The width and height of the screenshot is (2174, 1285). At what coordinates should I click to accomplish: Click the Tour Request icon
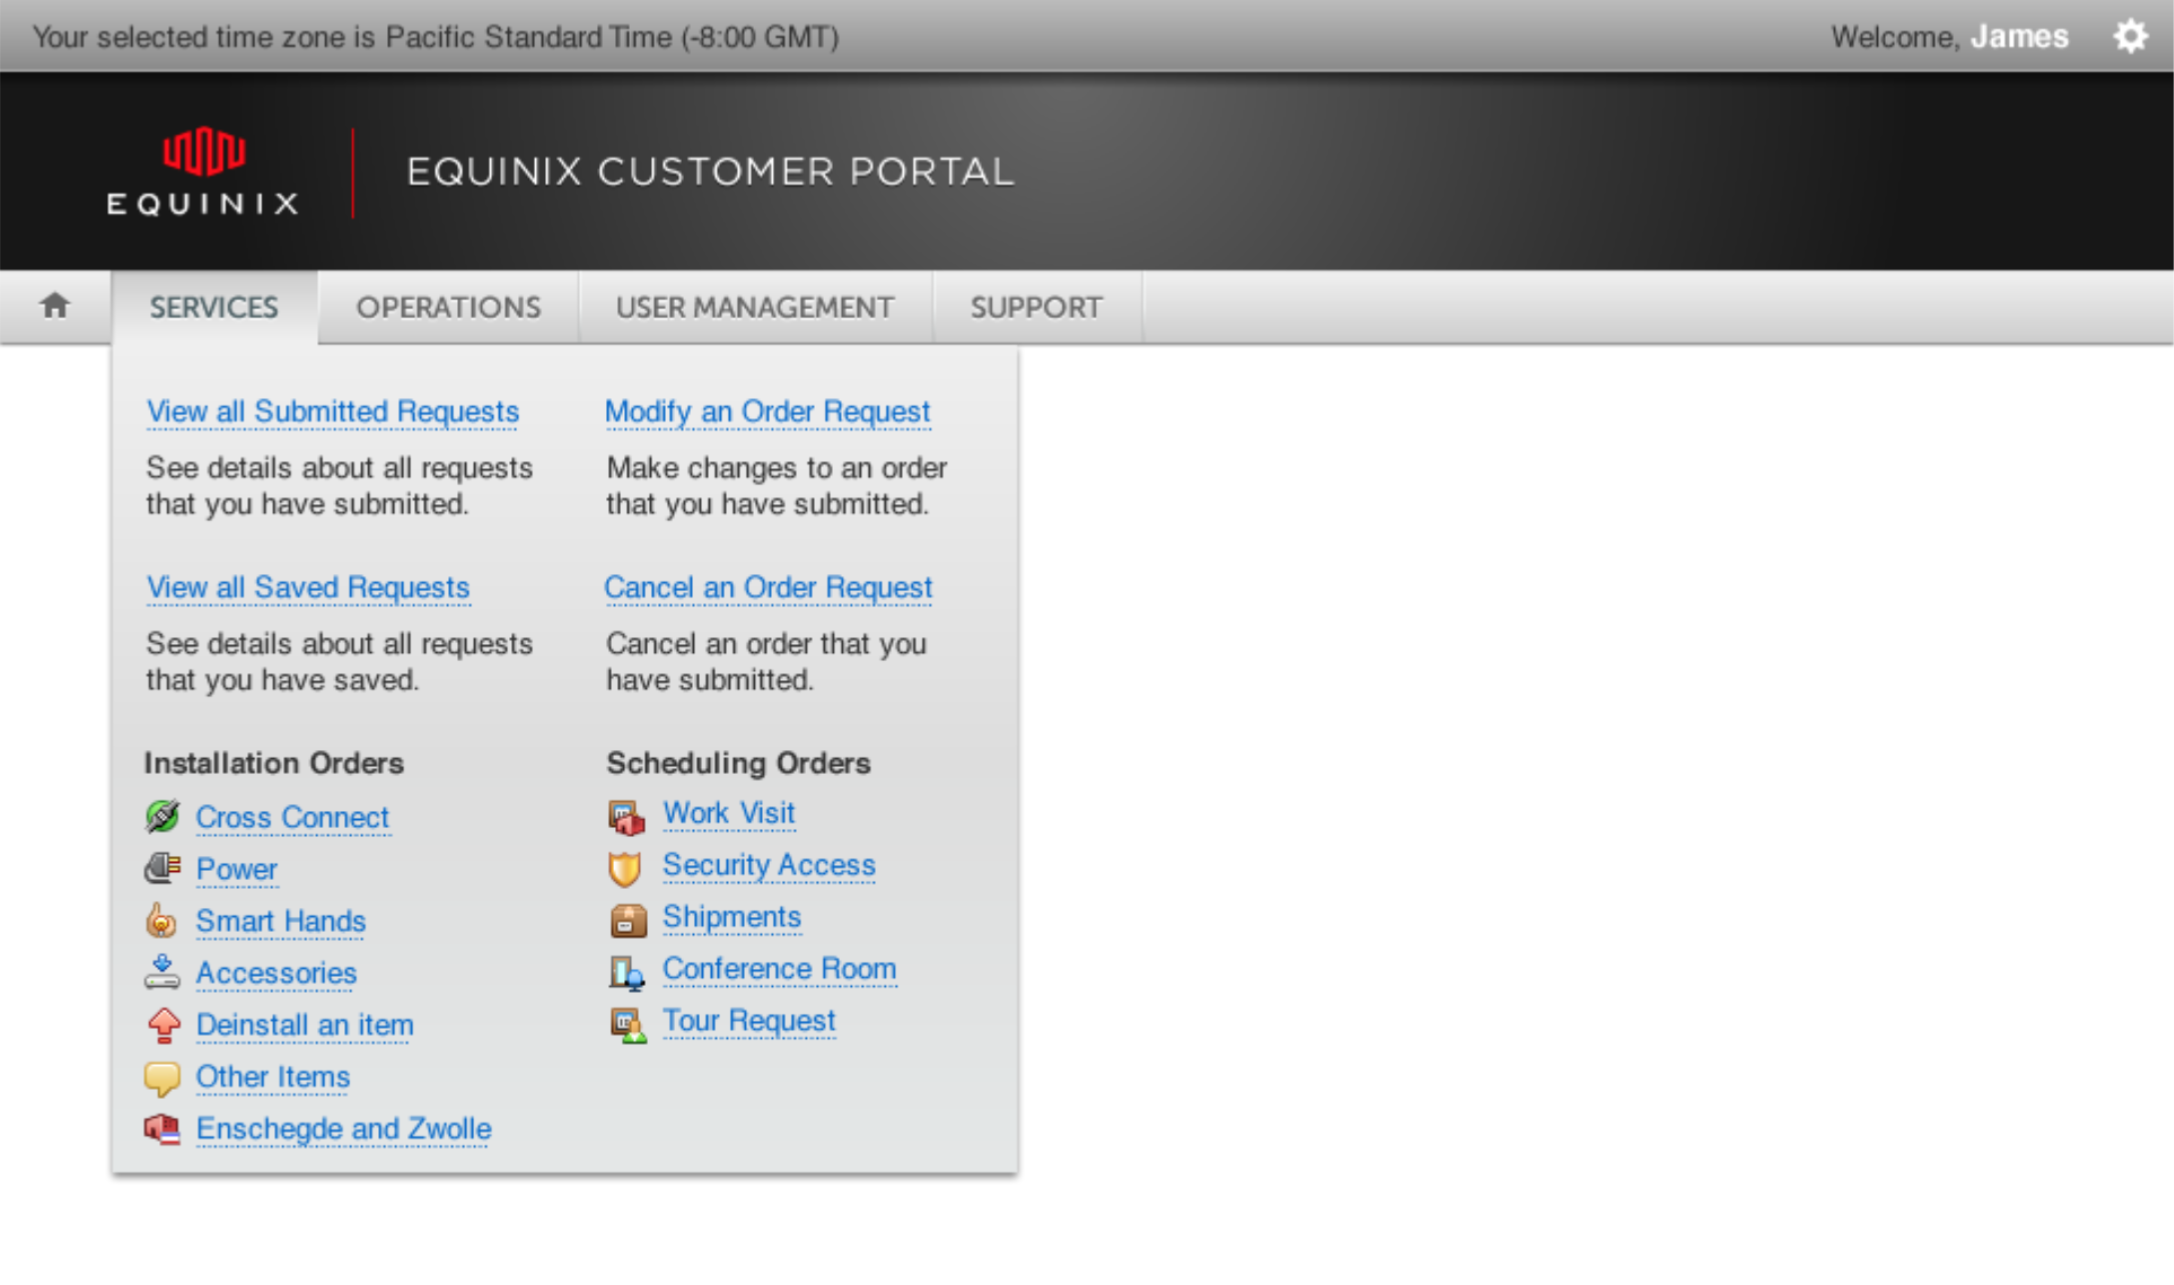[628, 1025]
